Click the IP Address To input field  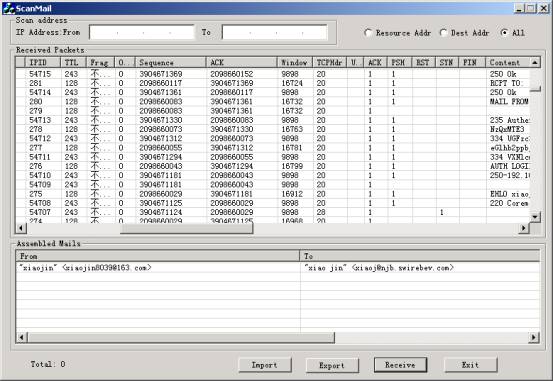(275, 32)
